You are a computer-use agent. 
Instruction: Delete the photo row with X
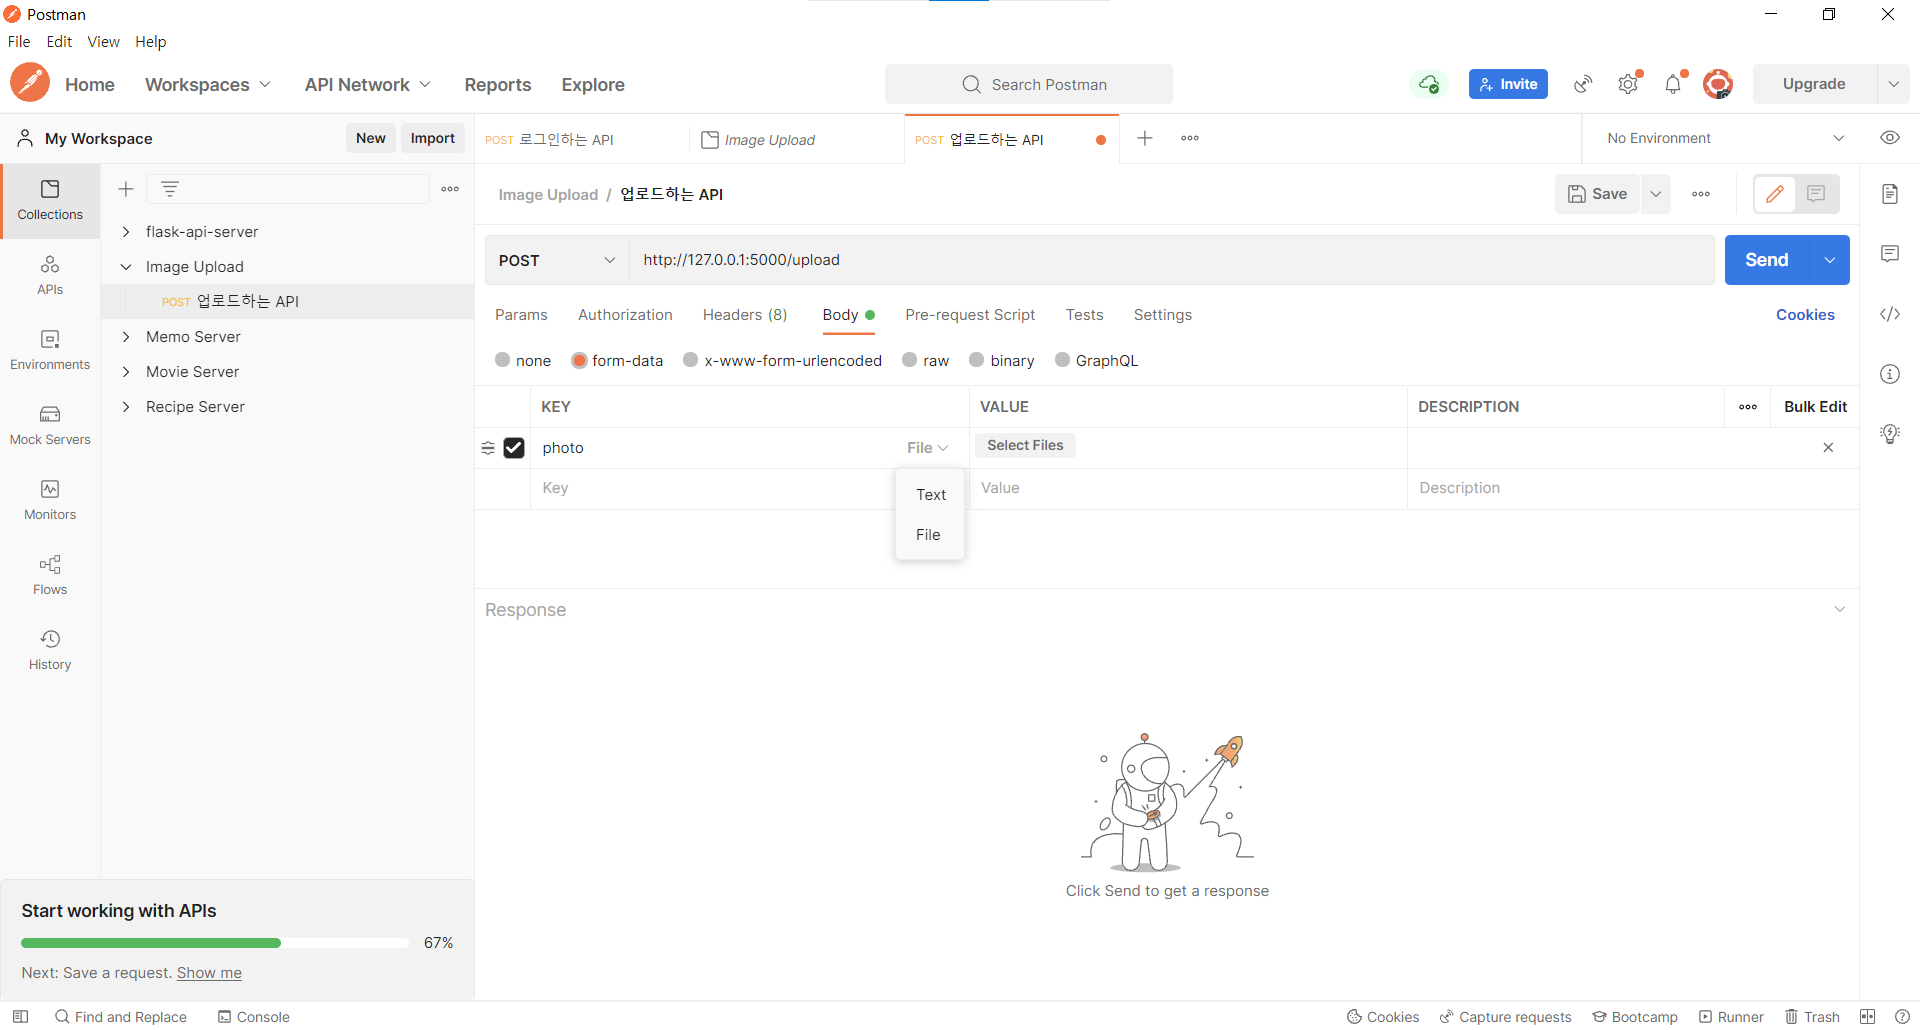pyautogui.click(x=1828, y=448)
